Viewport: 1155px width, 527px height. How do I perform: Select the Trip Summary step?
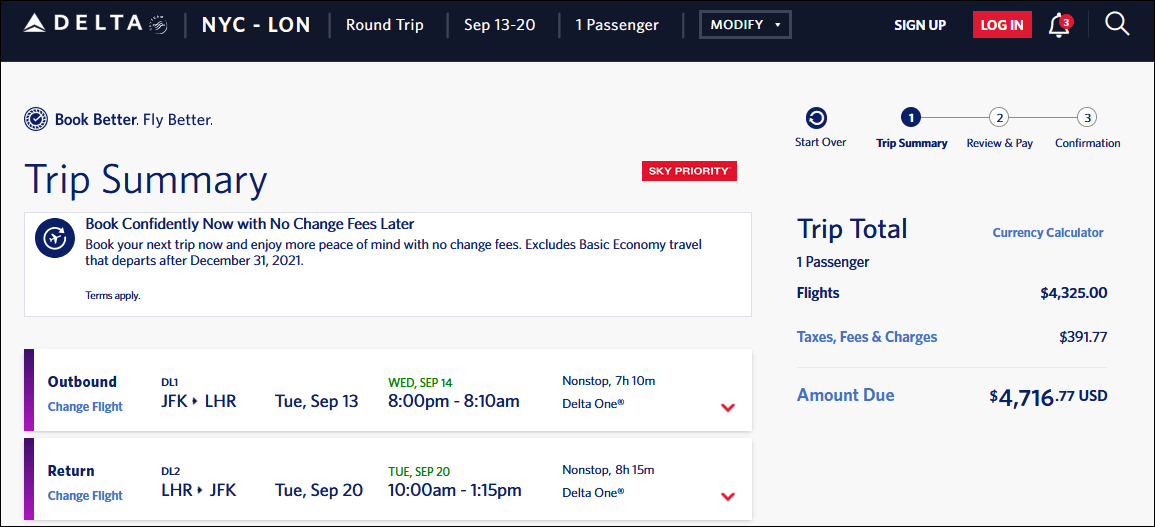(x=911, y=119)
